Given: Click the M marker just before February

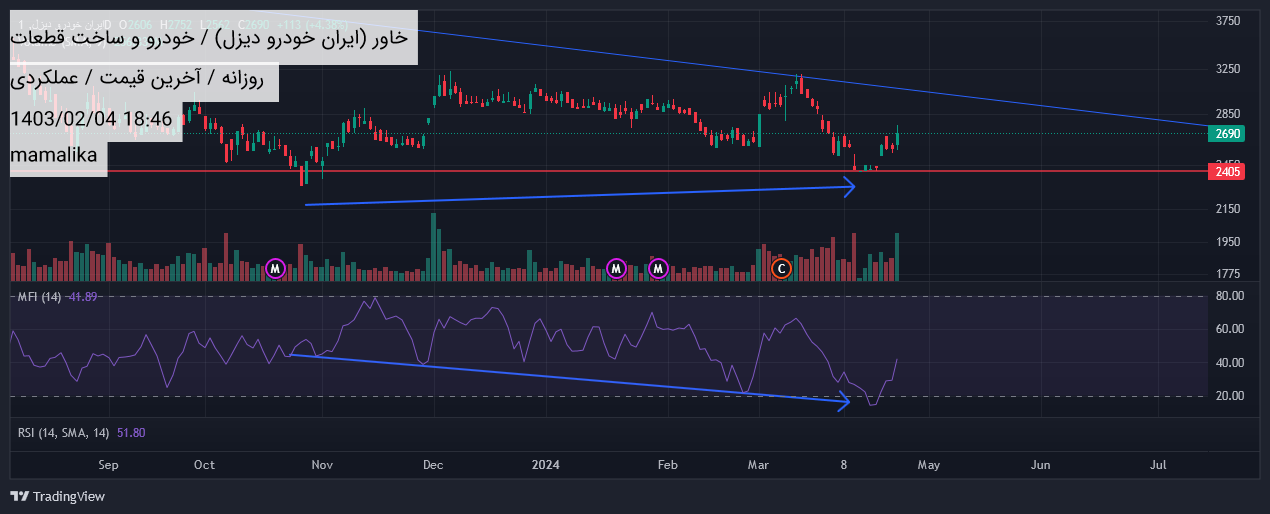Looking at the screenshot, I should pyautogui.click(x=658, y=268).
